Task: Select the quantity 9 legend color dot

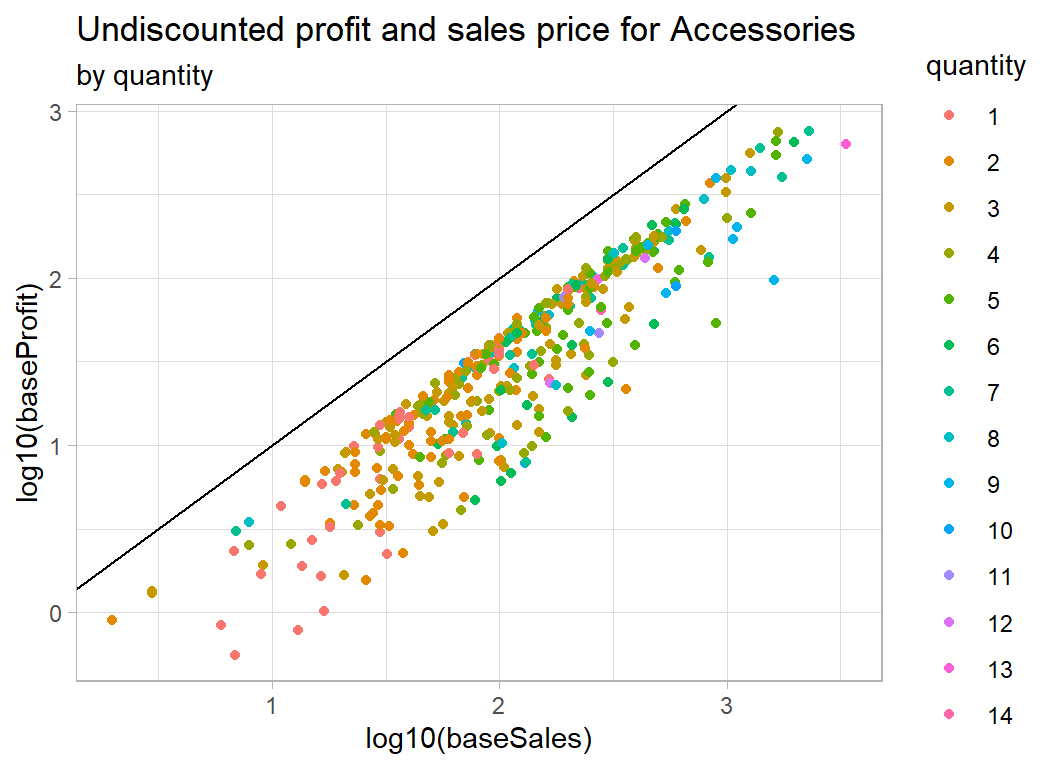Action: click(x=949, y=485)
